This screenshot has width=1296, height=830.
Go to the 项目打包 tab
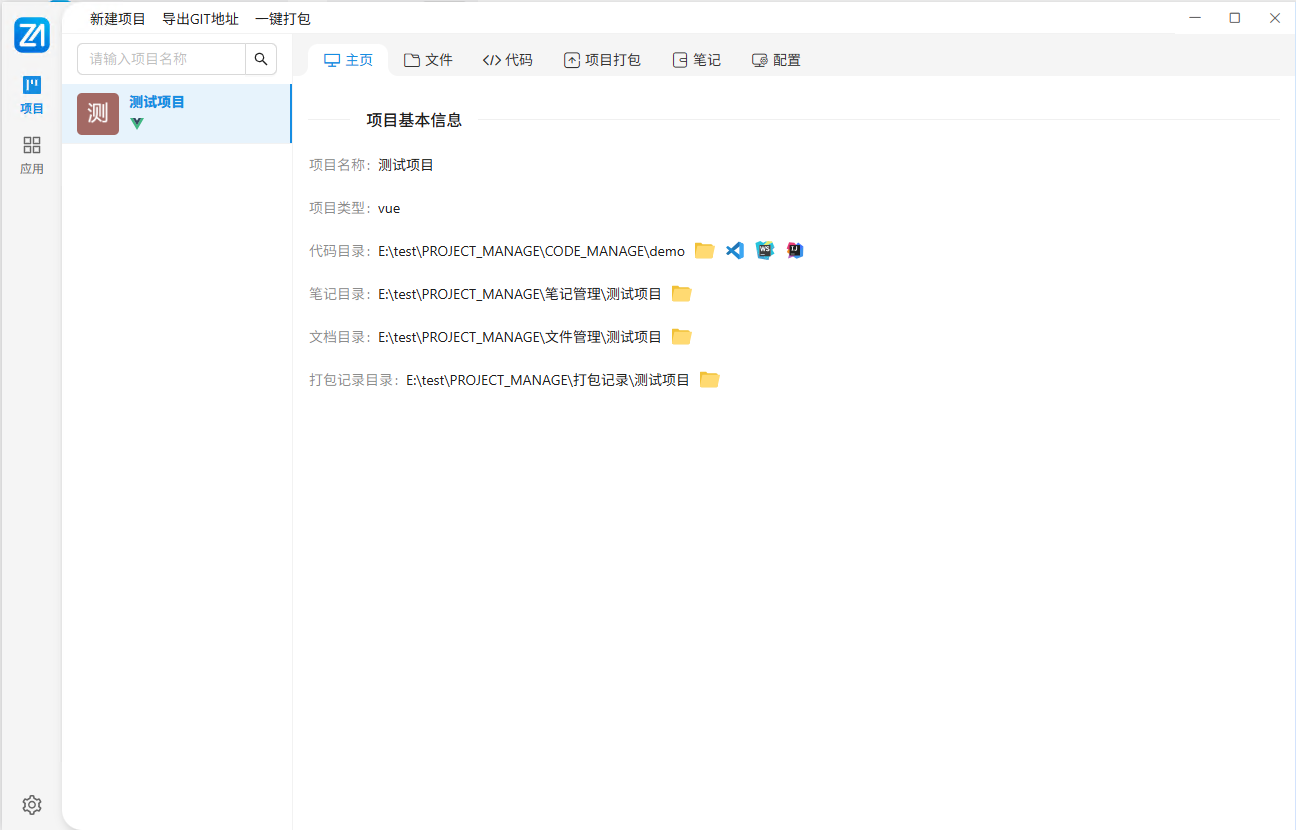pos(602,60)
